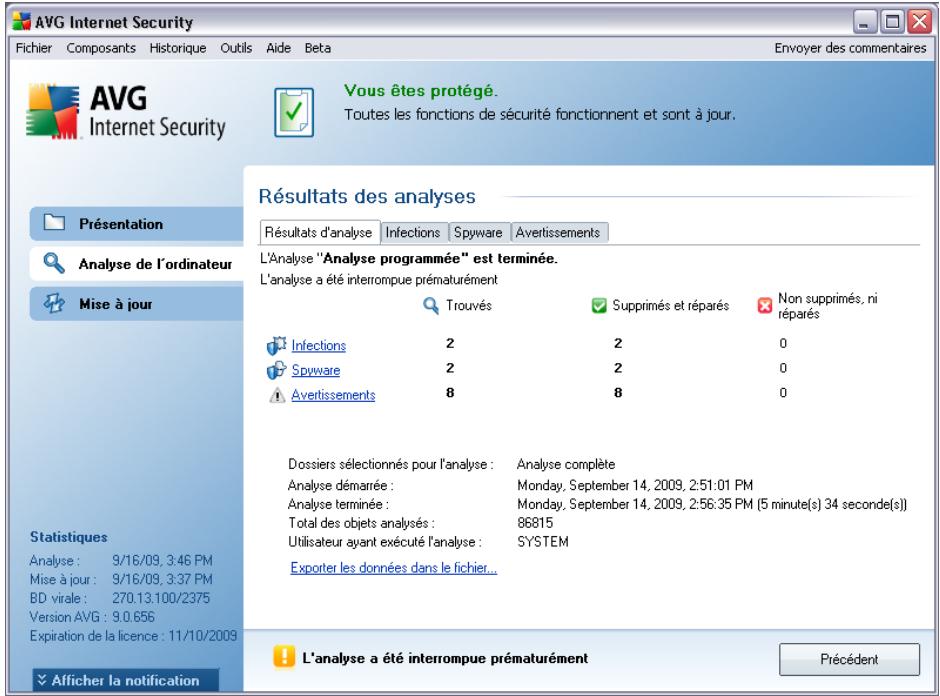Image resolution: width=940 pixels, height=696 pixels.
Task: Click Version AVG 9.0.656 text
Action: pos(92,617)
